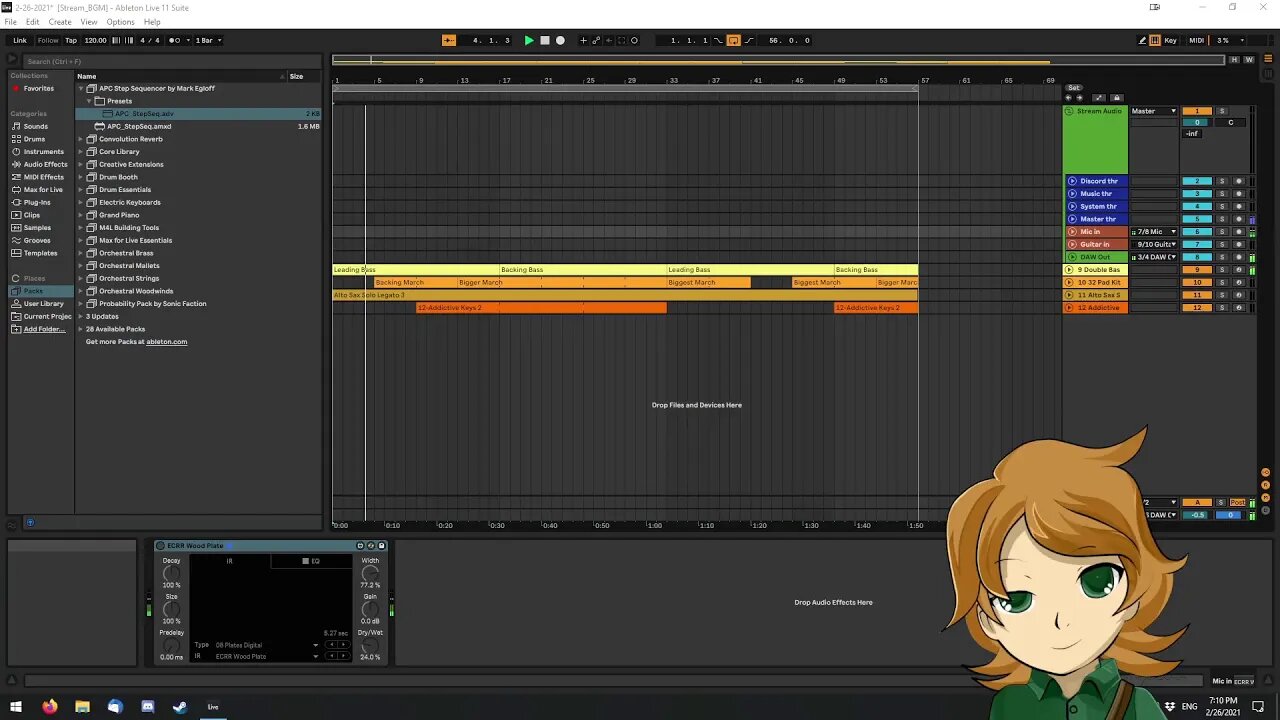The image size is (1280, 720).
Task: Select Favorites in Collections
Action: click(x=38, y=88)
